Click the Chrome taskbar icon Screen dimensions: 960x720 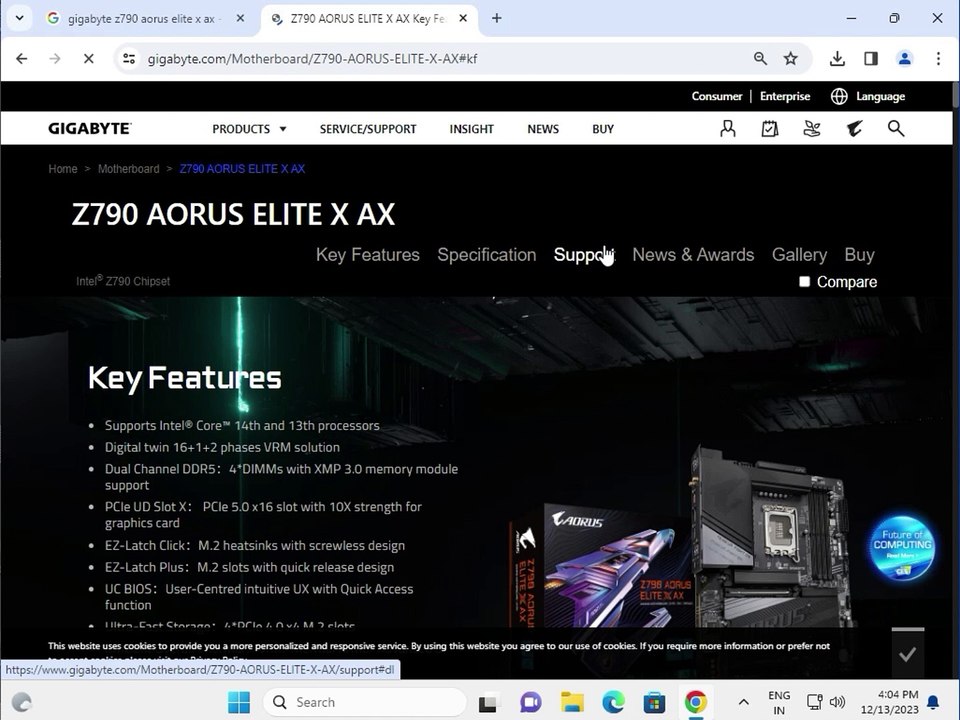point(696,702)
